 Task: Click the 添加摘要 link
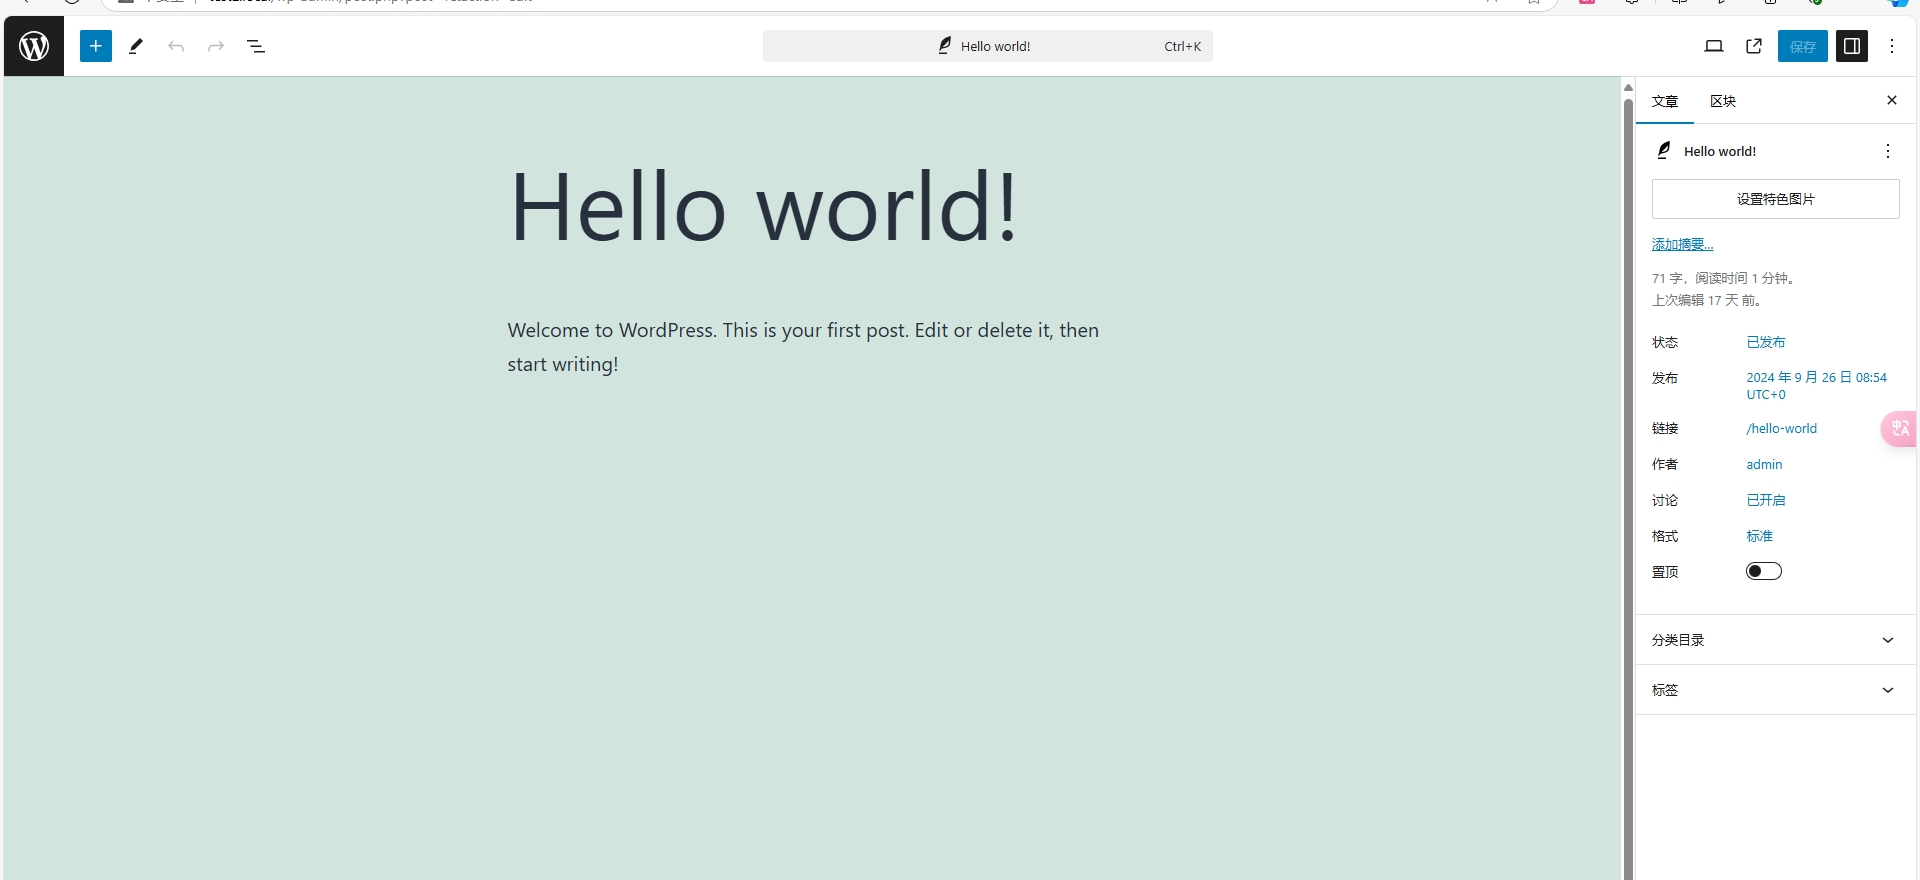point(1683,245)
